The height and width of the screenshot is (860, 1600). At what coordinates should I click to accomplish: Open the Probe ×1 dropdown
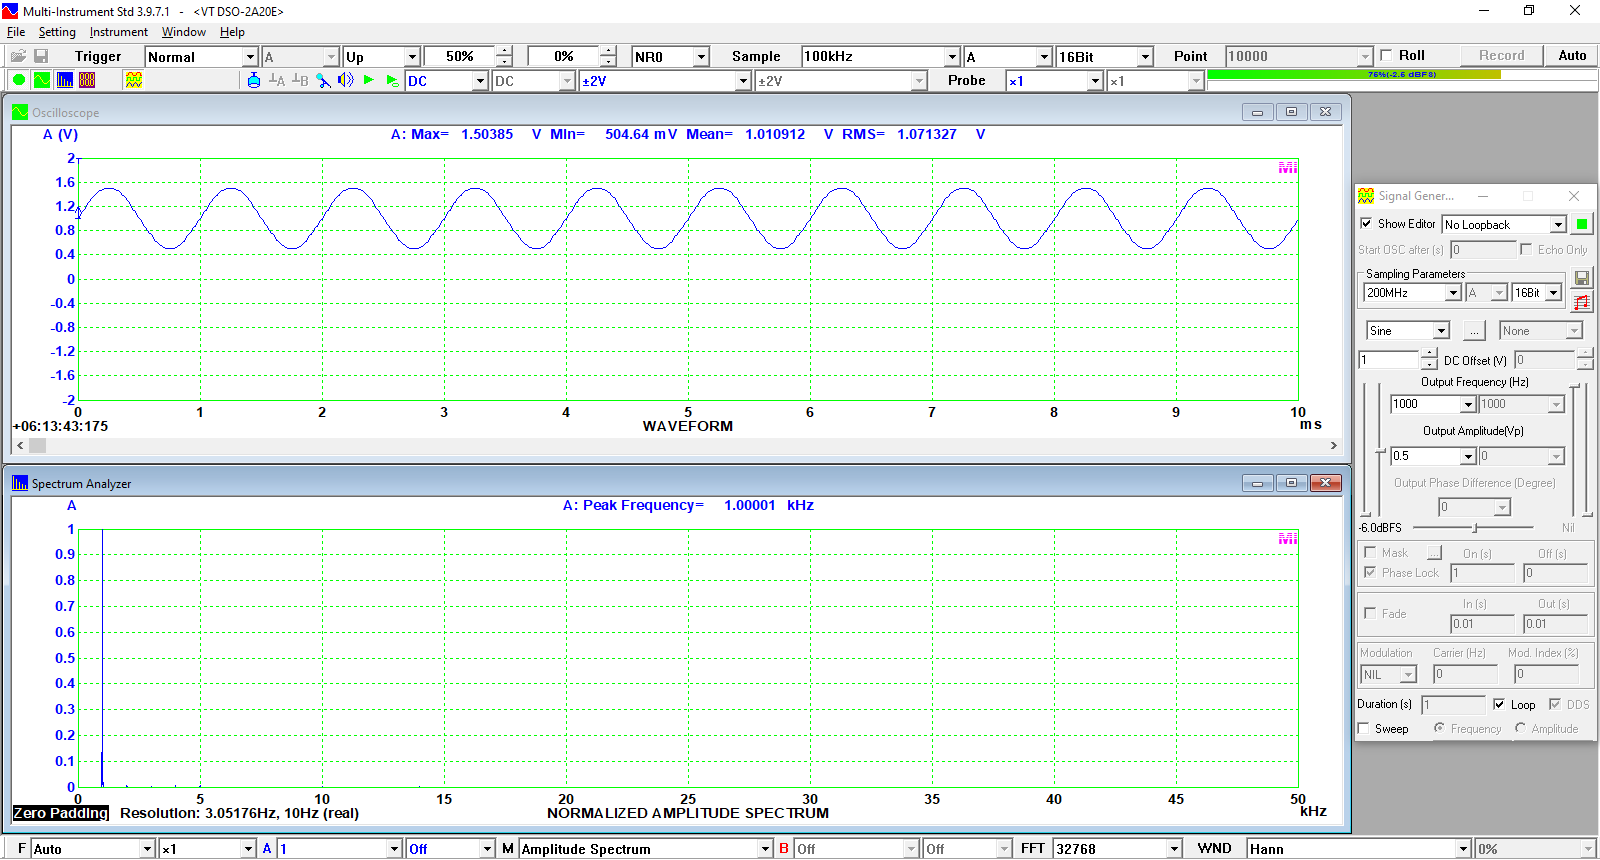point(1054,81)
